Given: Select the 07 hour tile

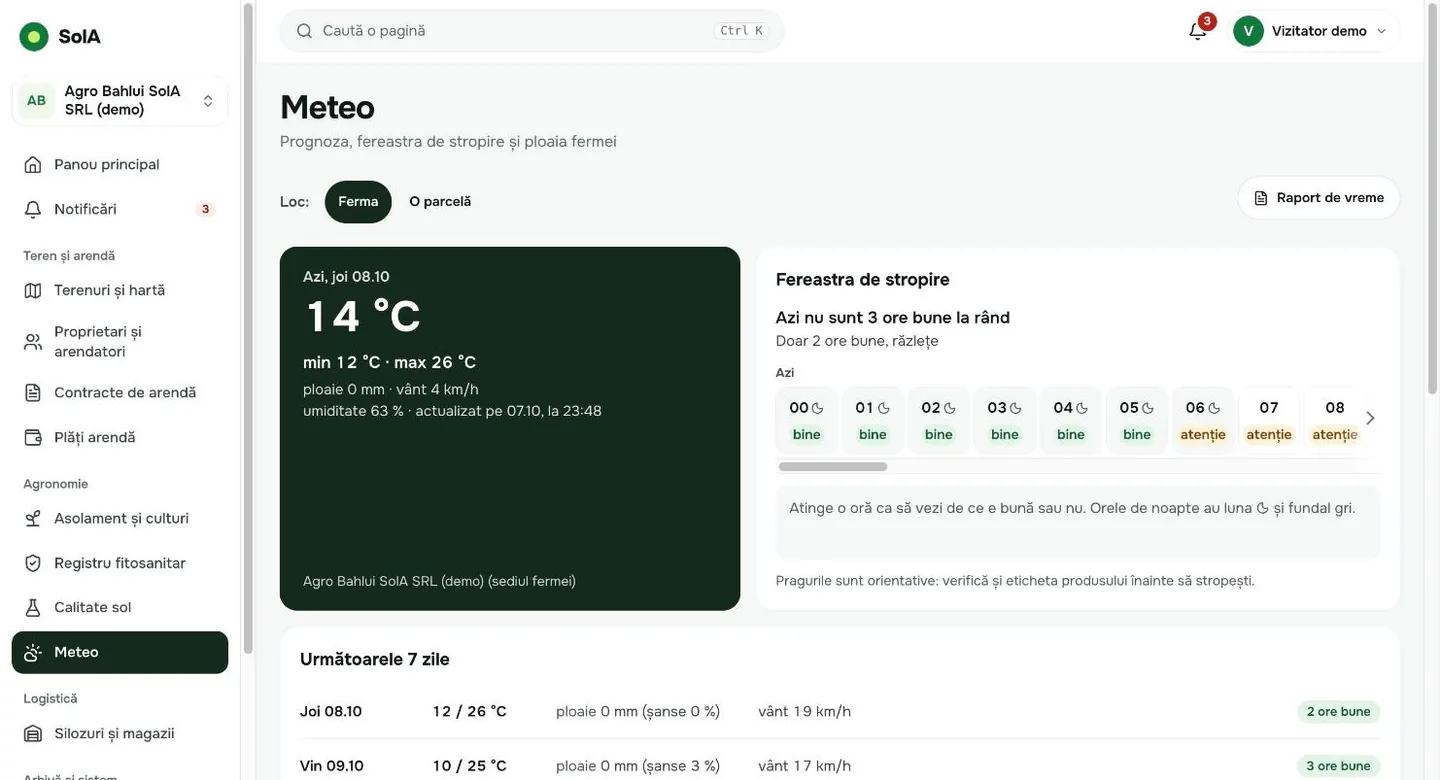Looking at the screenshot, I should (1268, 420).
